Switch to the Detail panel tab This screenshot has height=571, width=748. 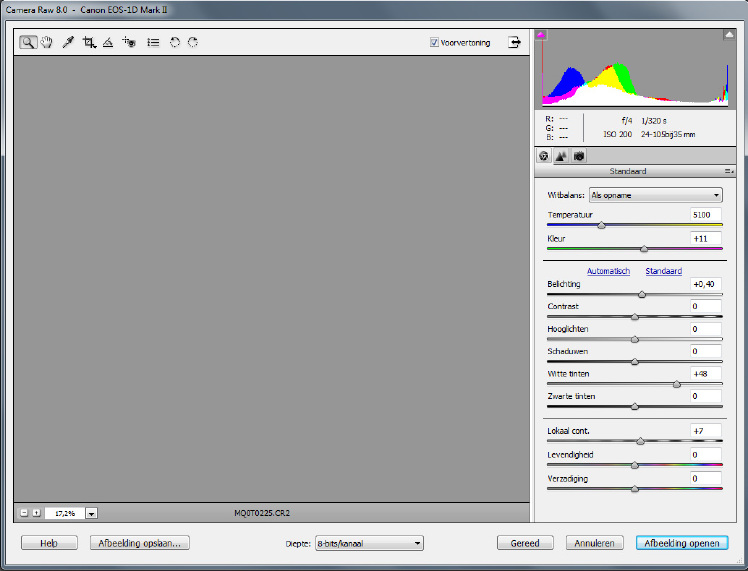click(x=561, y=156)
